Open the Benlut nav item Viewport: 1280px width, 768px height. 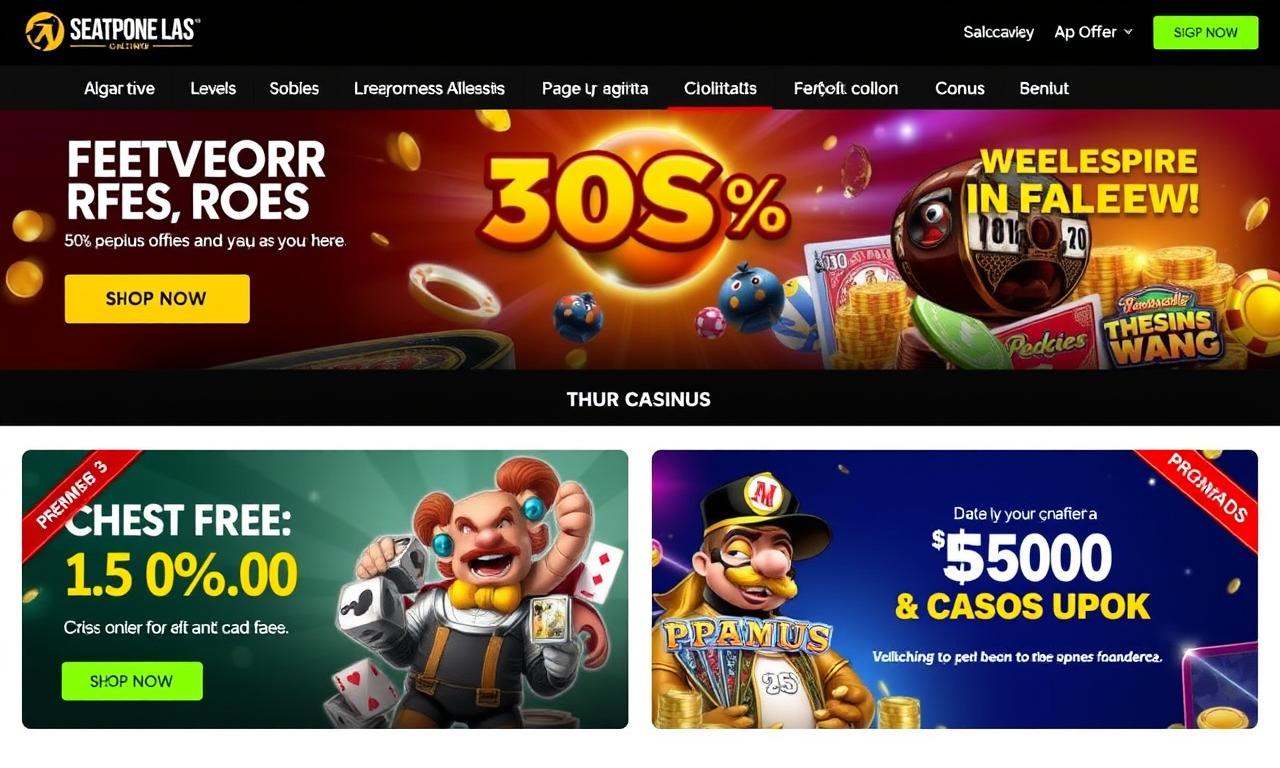[x=1044, y=88]
